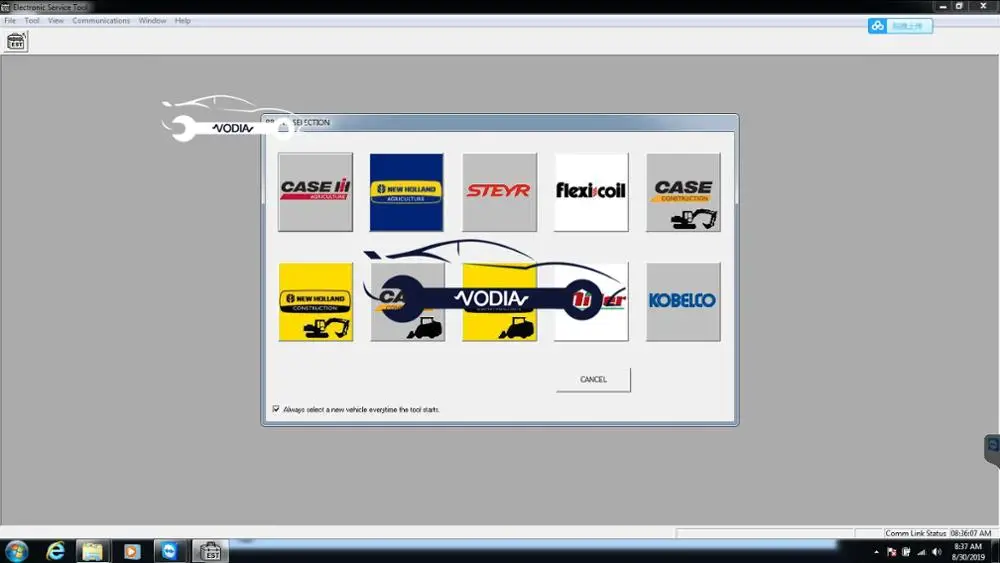This screenshot has height=563, width=1000.
Task: Open the Window menu
Action: pyautogui.click(x=152, y=20)
